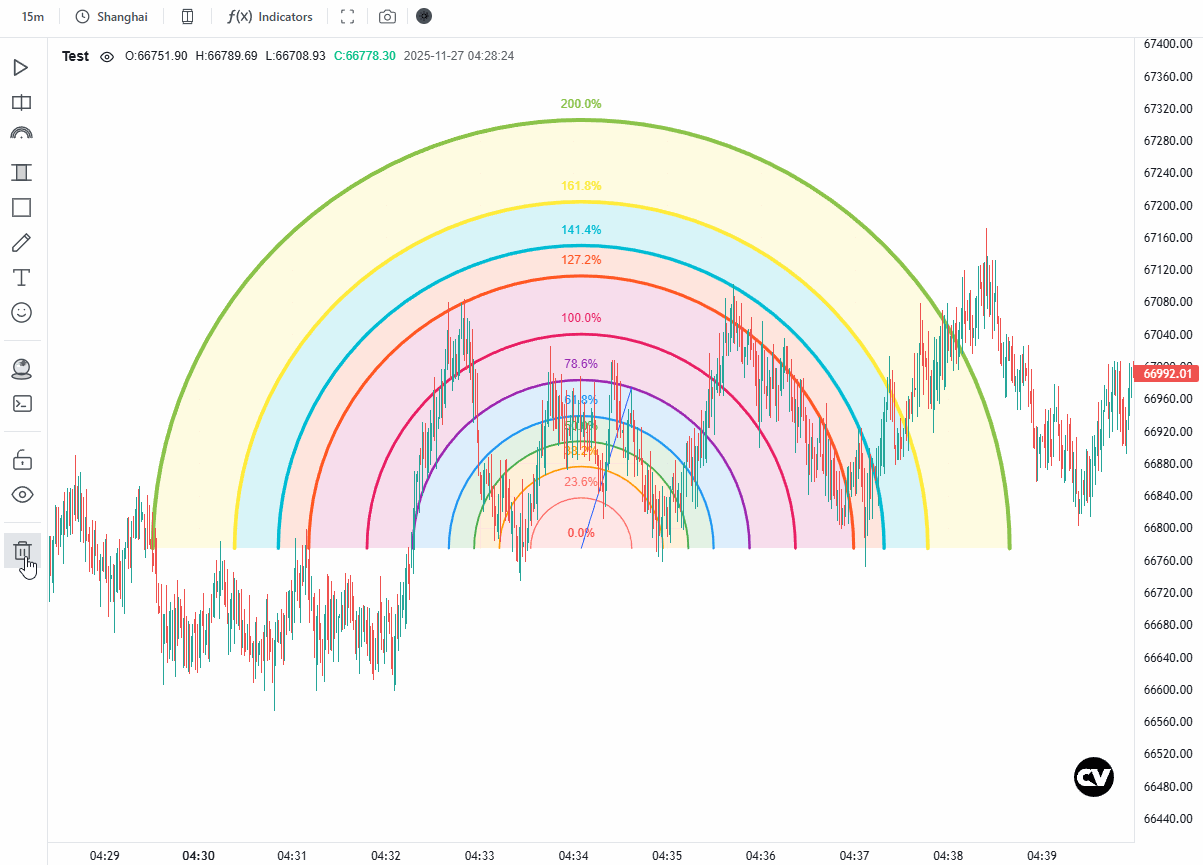Image resolution: width=1203 pixels, height=865 pixels.
Task: Take a chart snapshot with camera icon
Action: (387, 17)
